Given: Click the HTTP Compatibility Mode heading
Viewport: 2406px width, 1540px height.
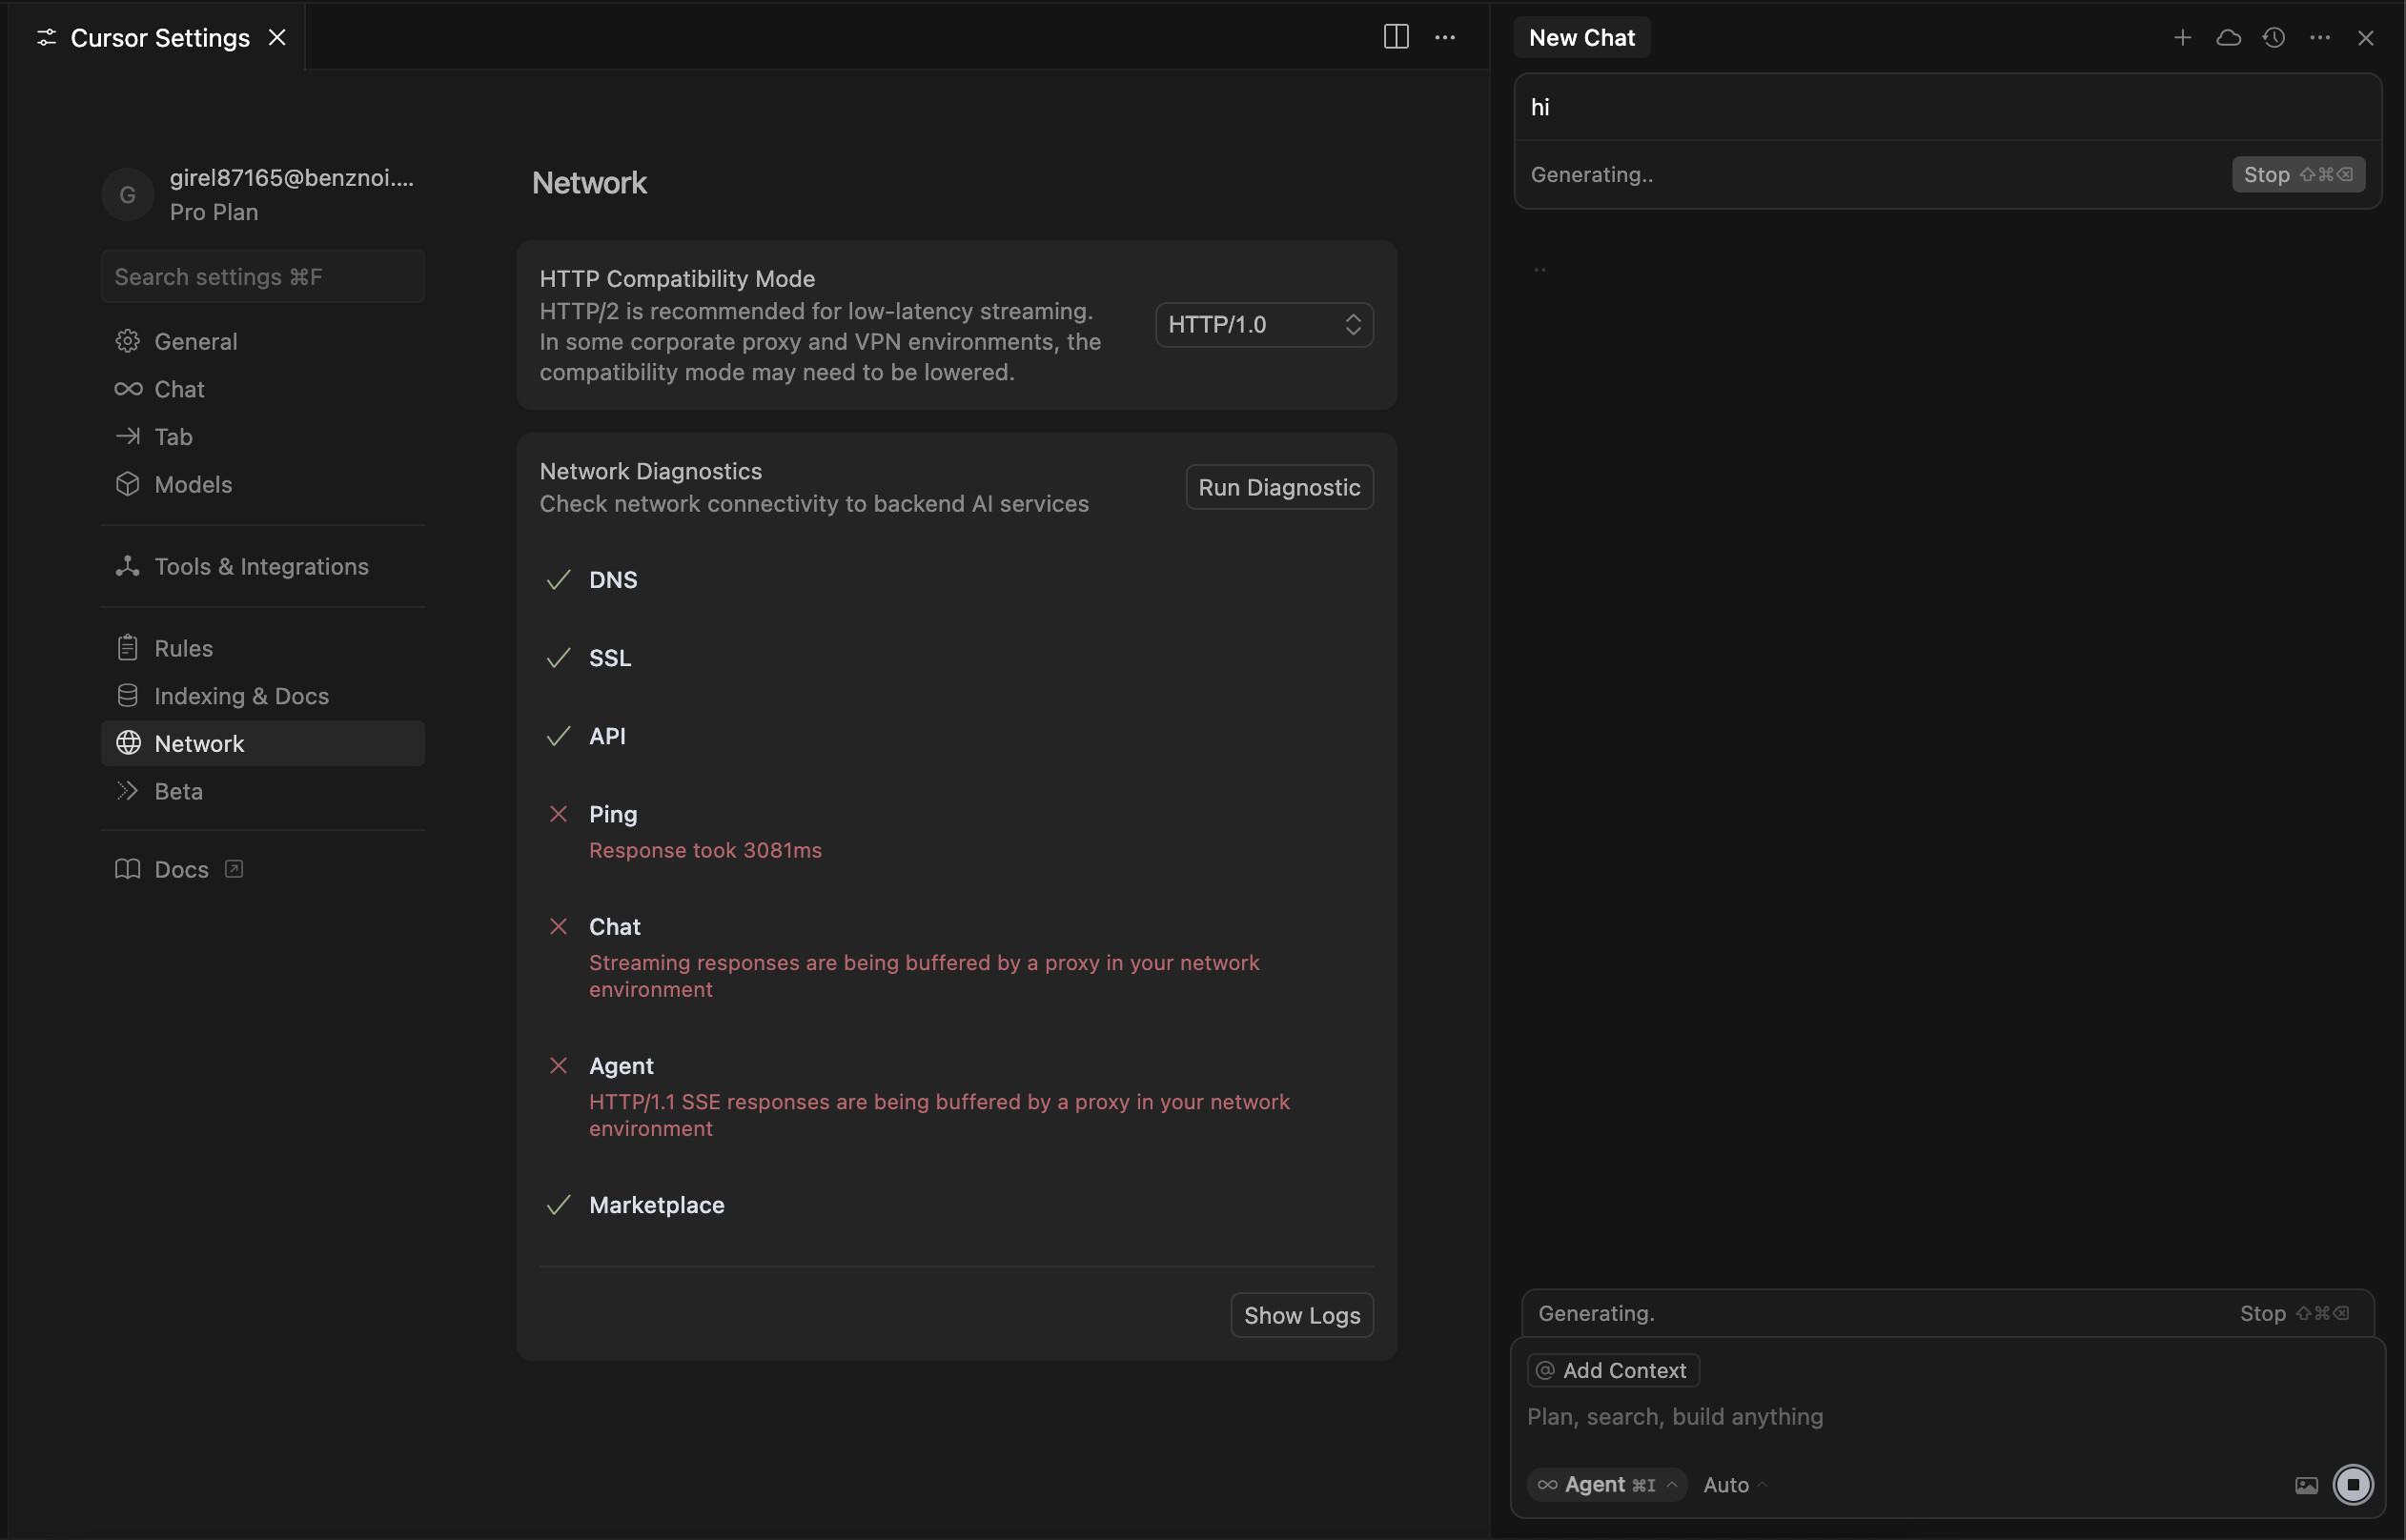Looking at the screenshot, I should tap(677, 278).
